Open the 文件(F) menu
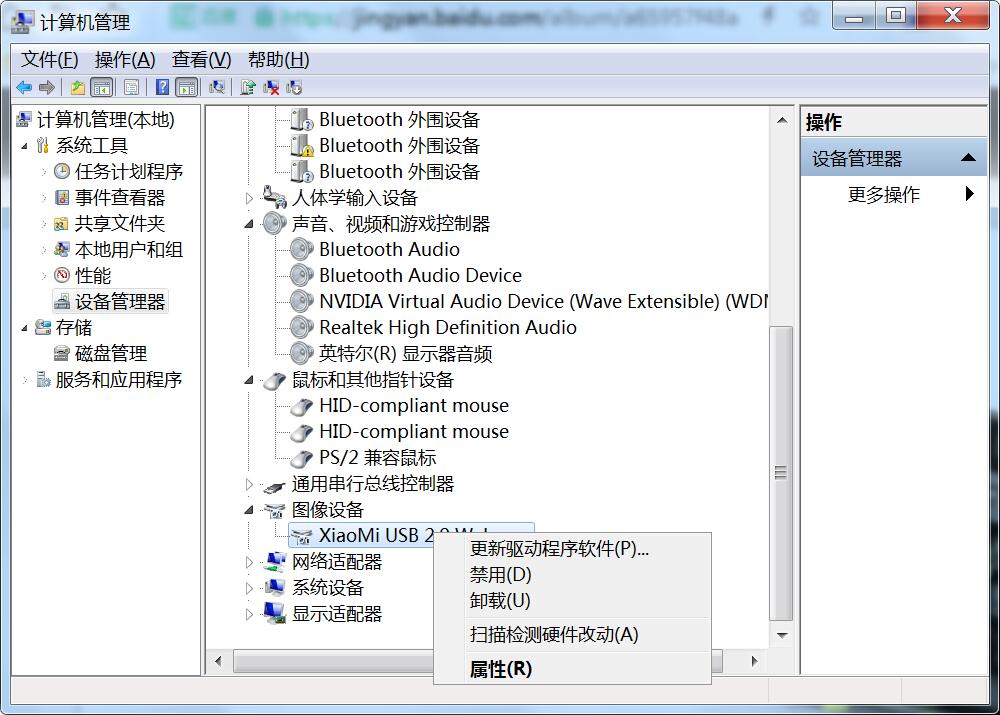This screenshot has width=1000, height=715. [50, 60]
